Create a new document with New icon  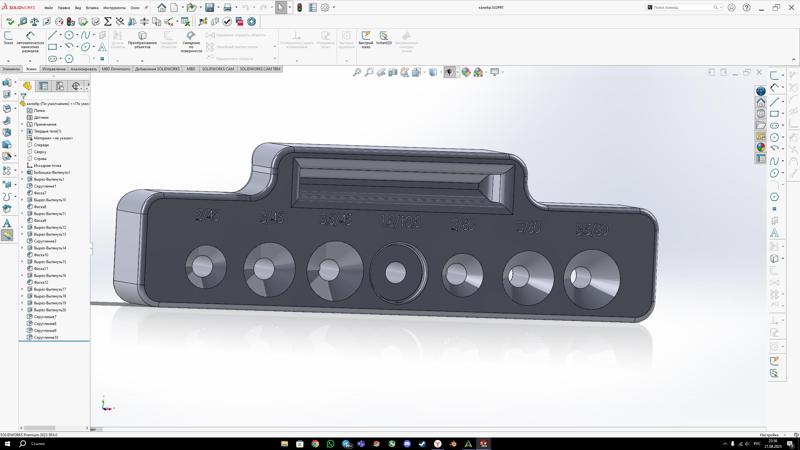click(174, 8)
